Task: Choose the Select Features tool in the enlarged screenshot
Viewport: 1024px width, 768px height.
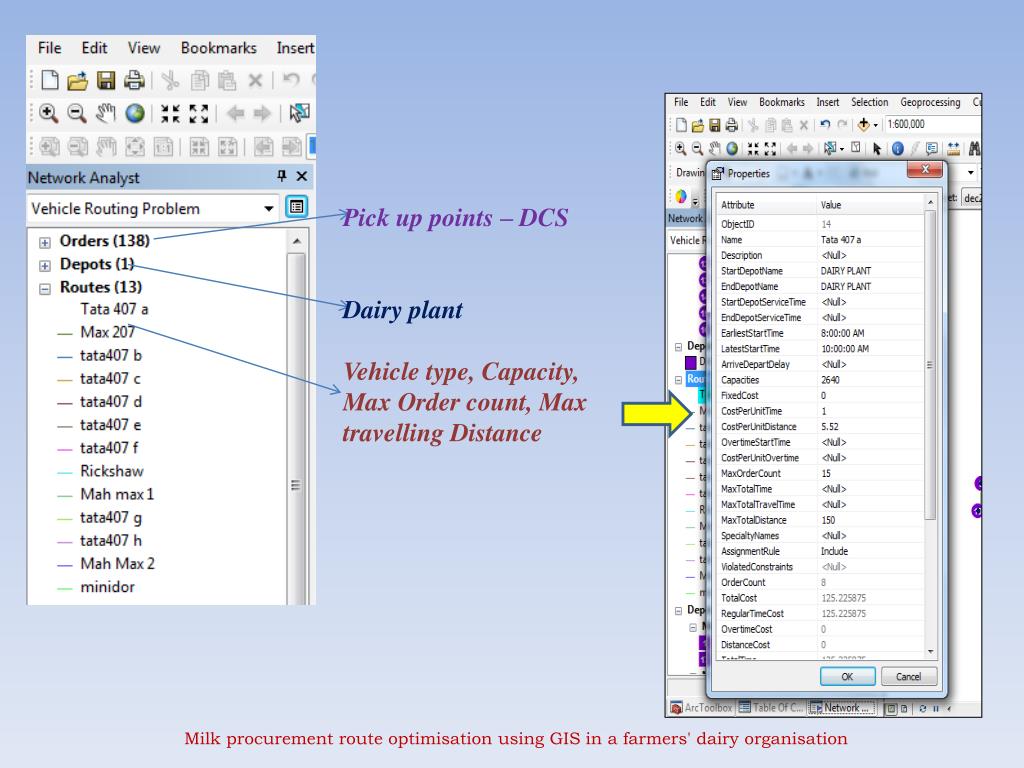Action: (x=299, y=114)
